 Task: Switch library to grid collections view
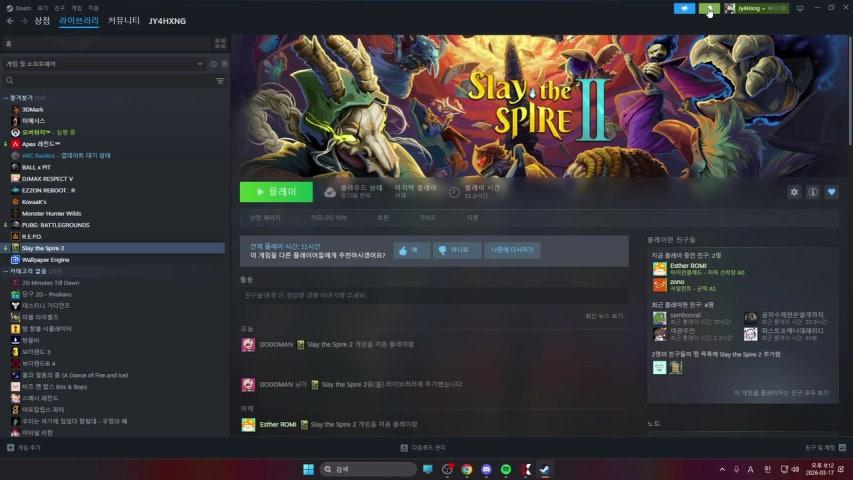point(220,44)
